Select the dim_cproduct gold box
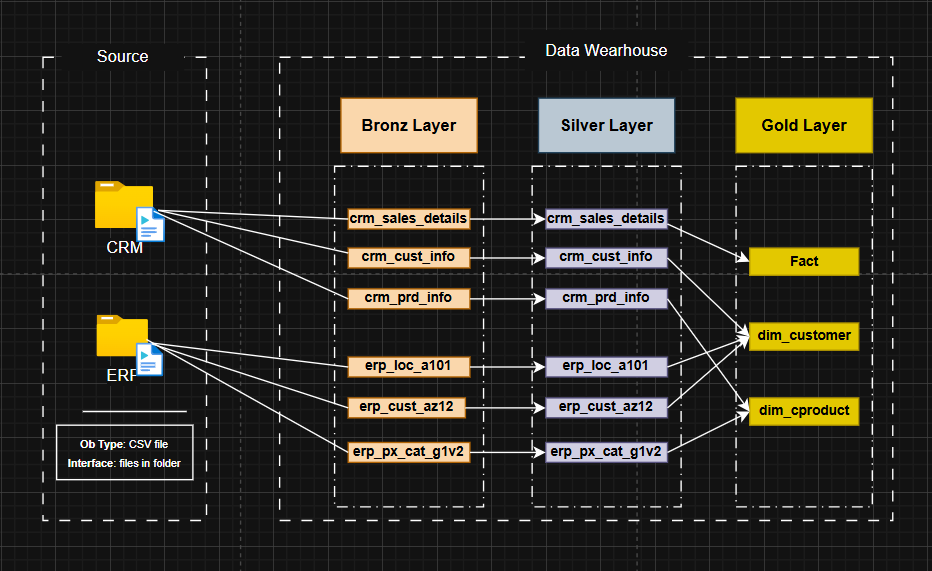Viewport: 932px width, 571px height. [804, 411]
